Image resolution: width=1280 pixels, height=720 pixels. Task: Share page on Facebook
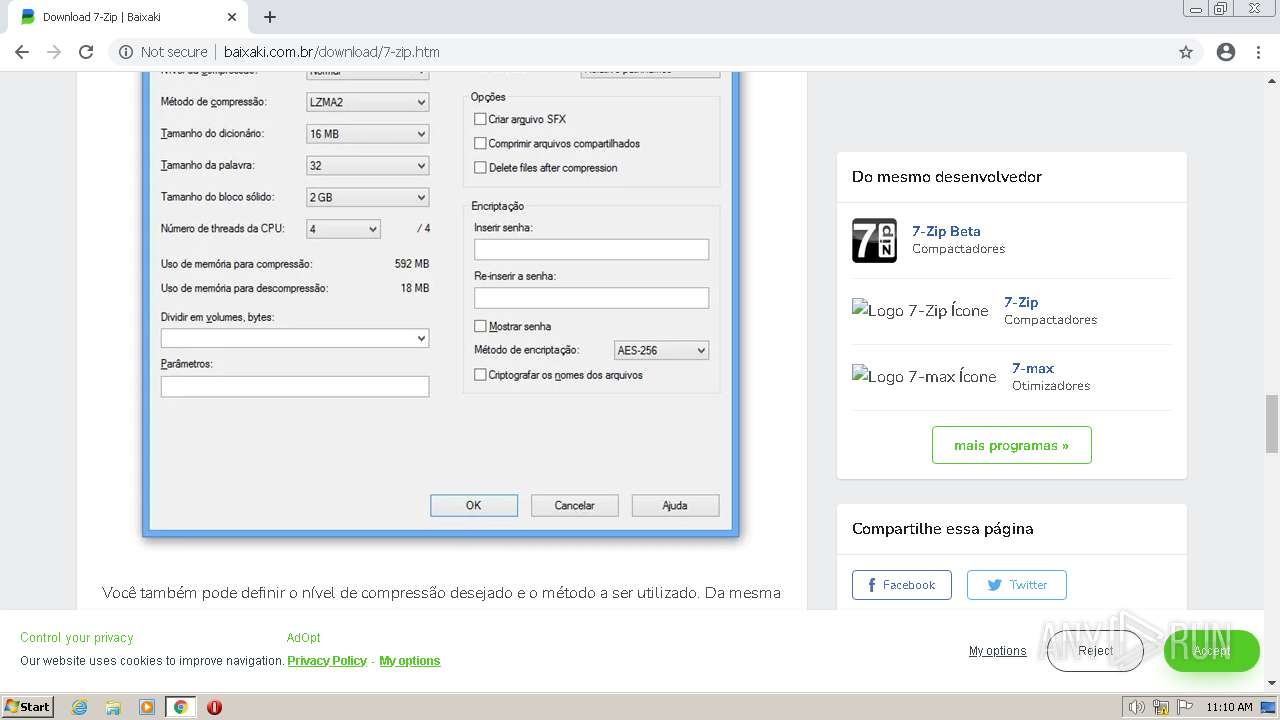click(902, 585)
